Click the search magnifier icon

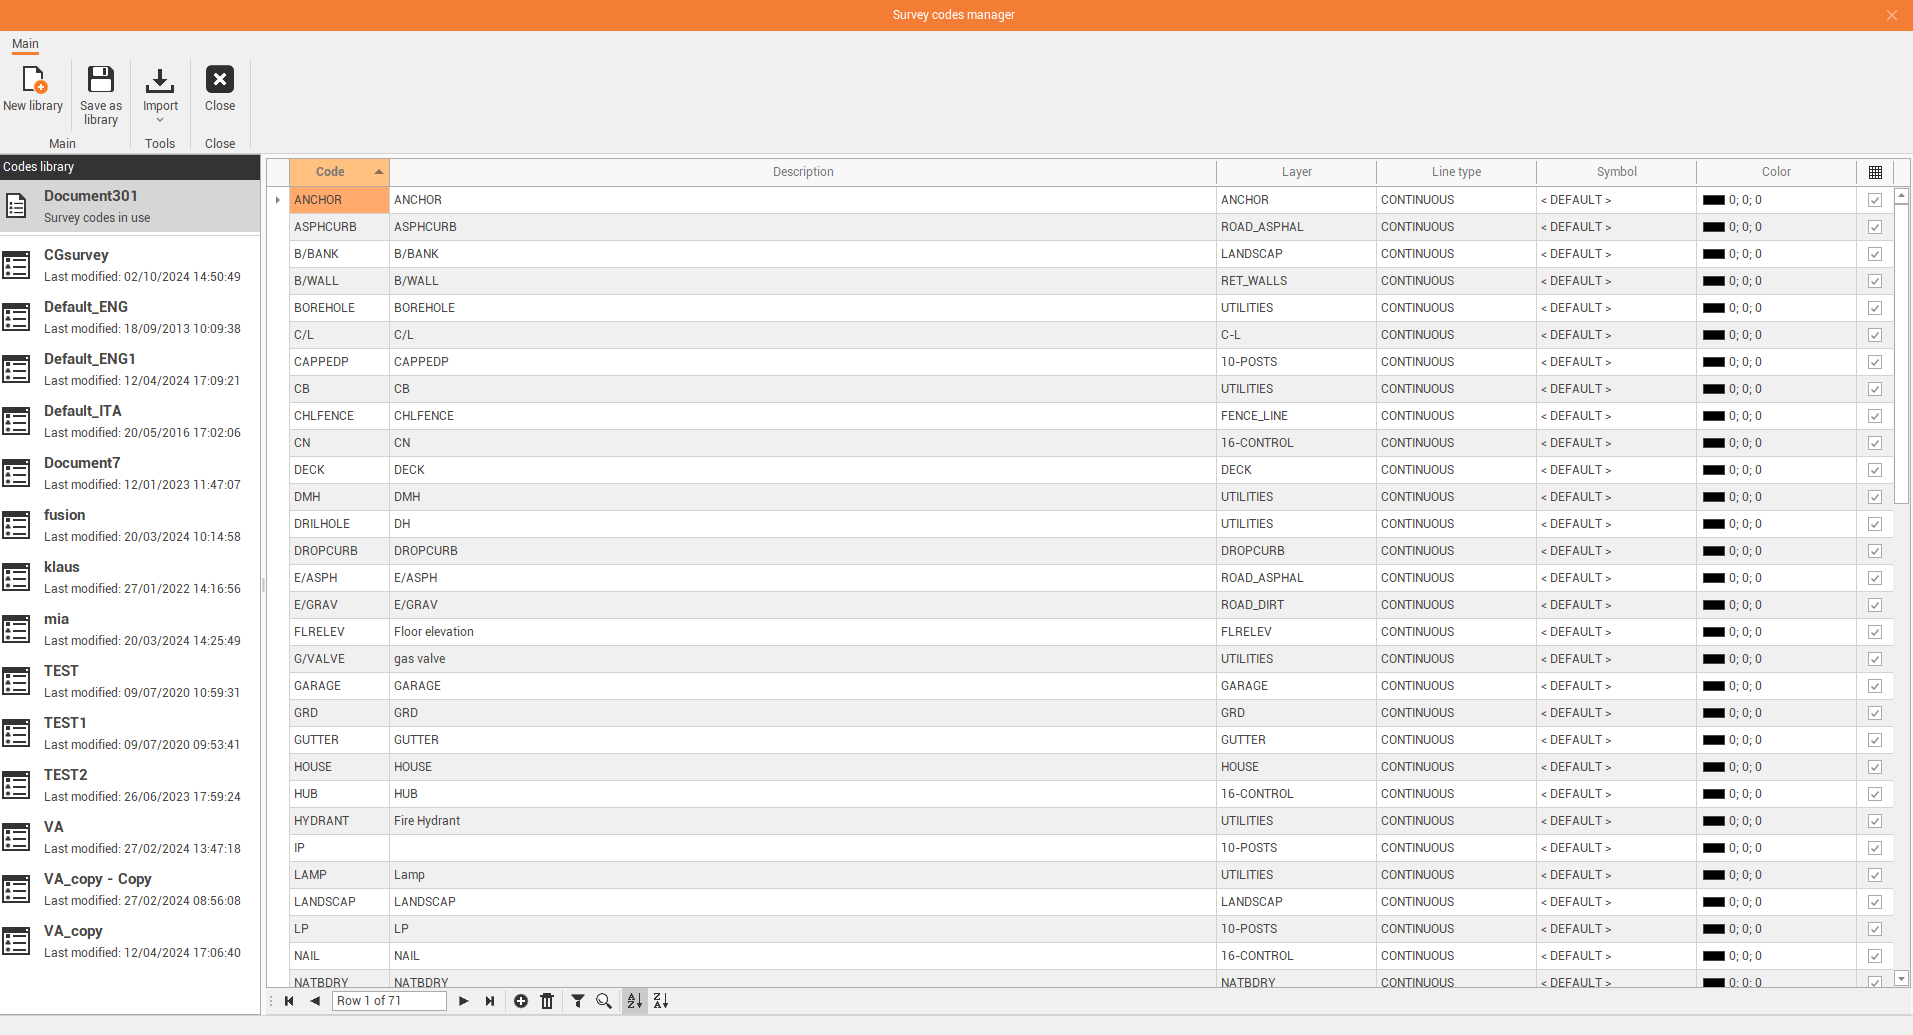[604, 1001]
